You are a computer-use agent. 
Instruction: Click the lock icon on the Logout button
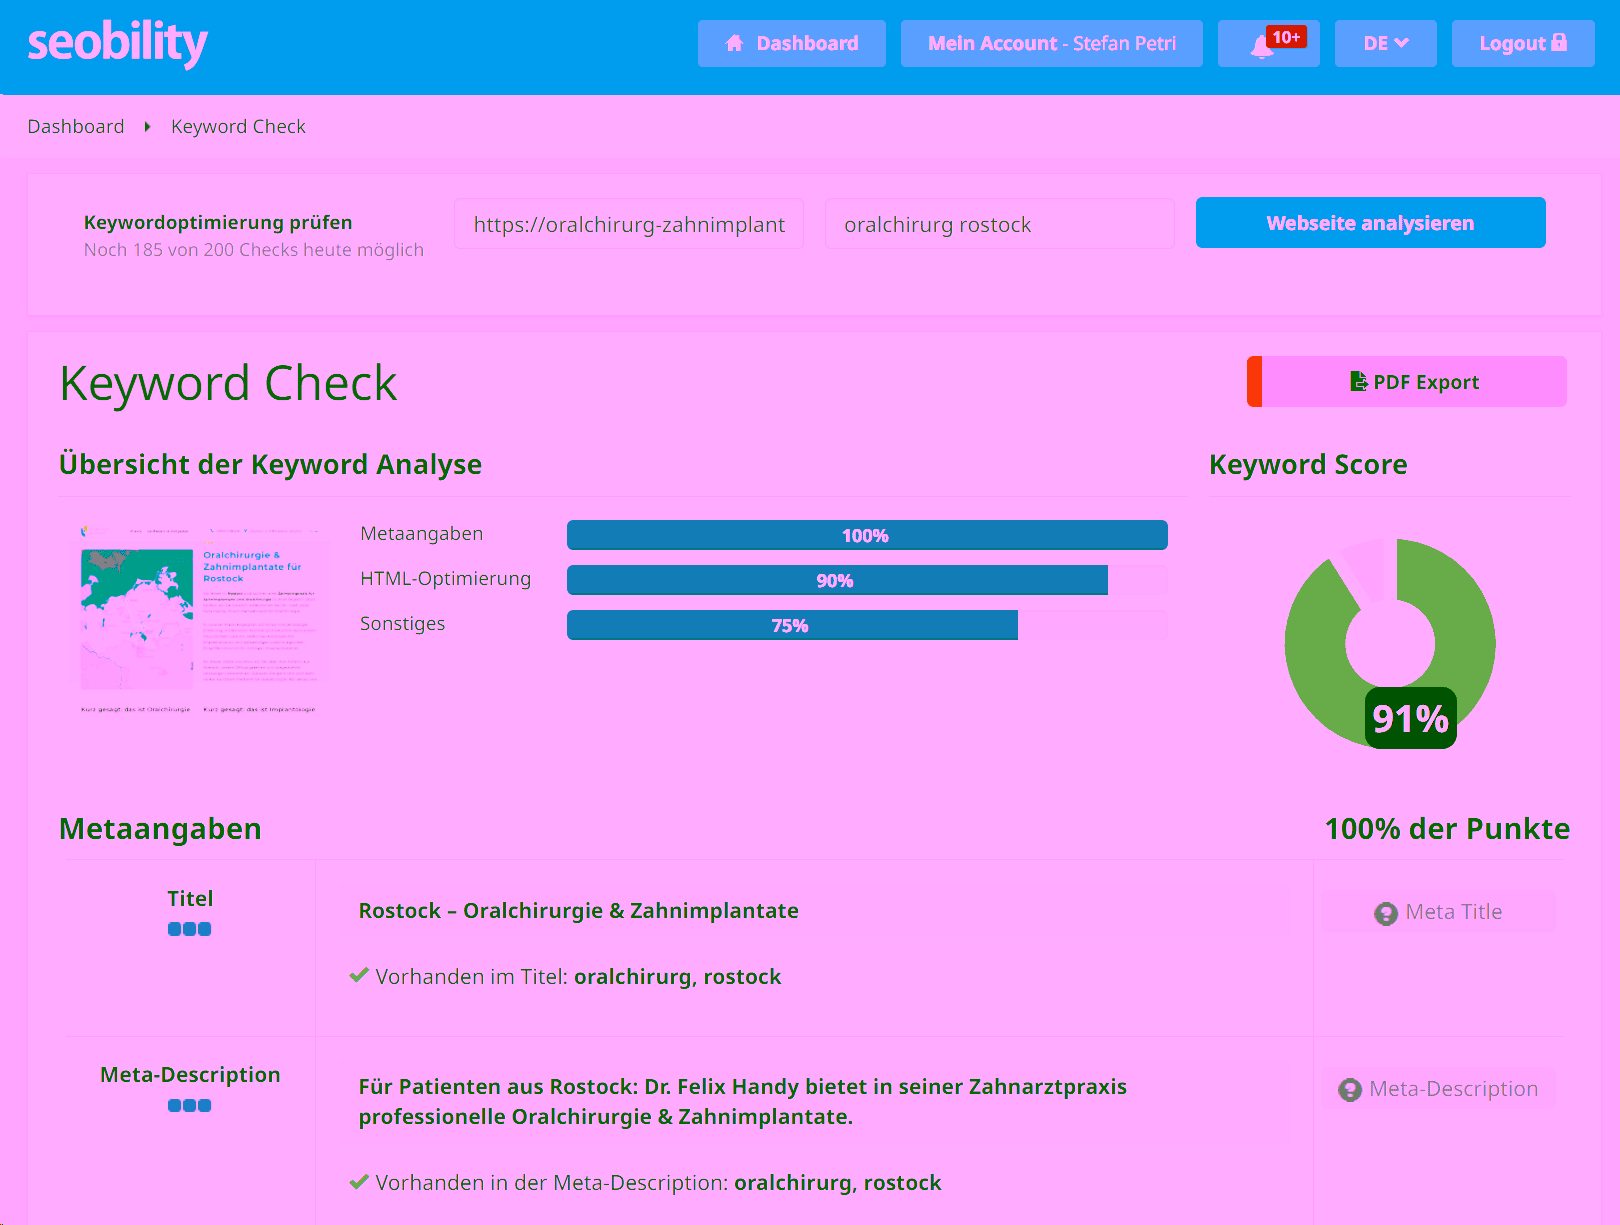tap(1558, 43)
